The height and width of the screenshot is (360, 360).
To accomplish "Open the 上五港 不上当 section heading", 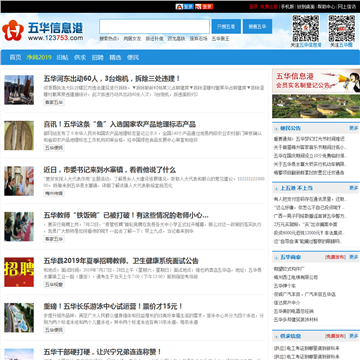I will tap(296, 188).
